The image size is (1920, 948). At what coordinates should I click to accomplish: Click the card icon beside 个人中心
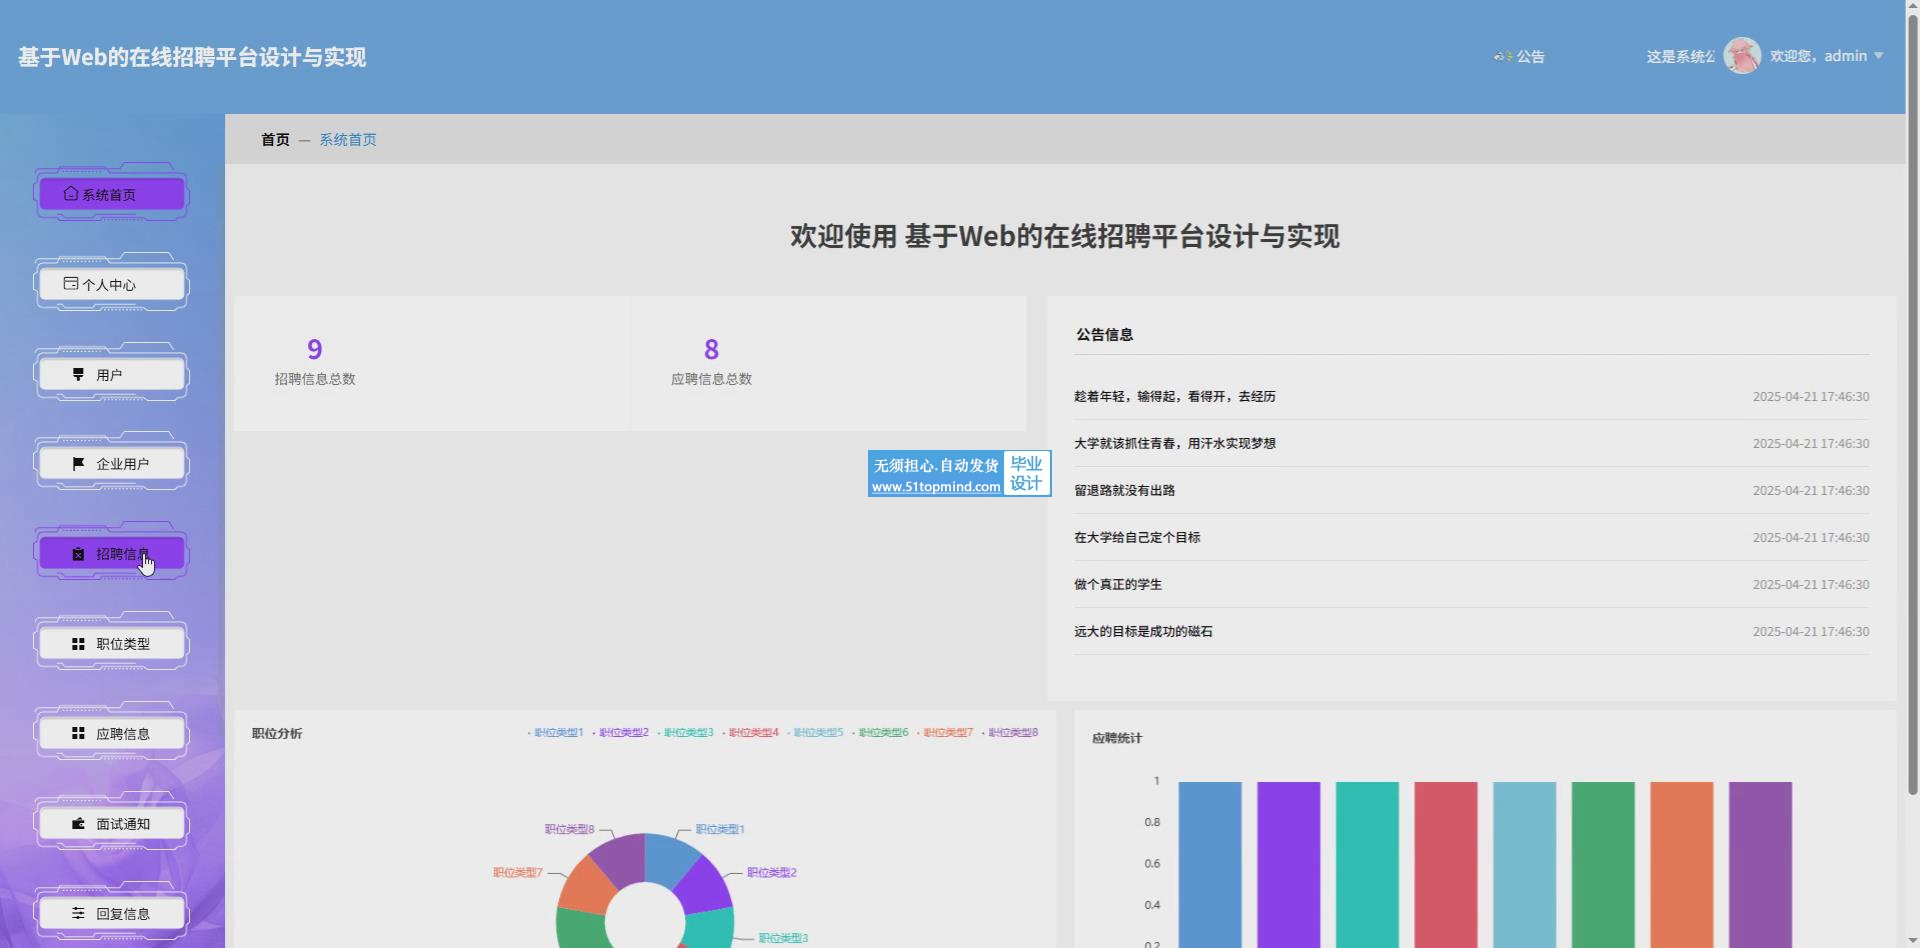(71, 284)
